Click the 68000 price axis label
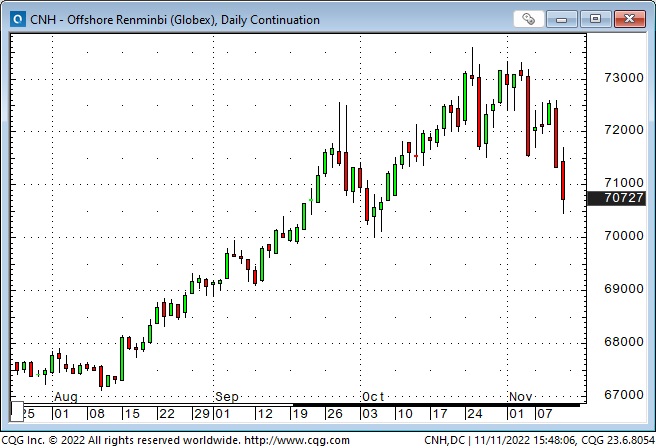The width and height of the screenshot is (656, 448). [624, 341]
